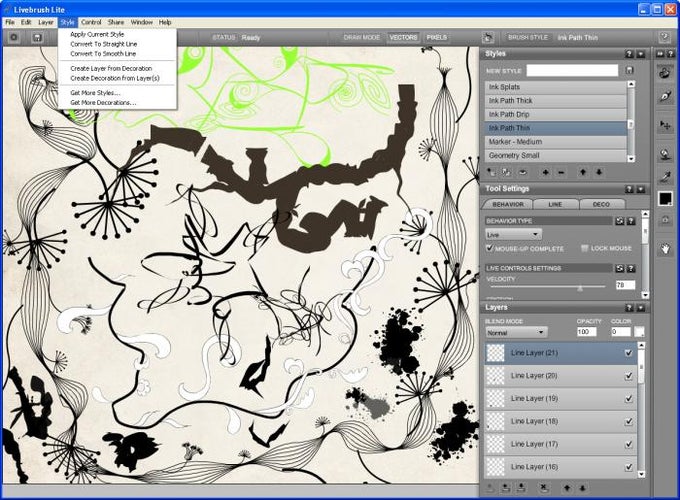Choose Convert To Smooth Line menu entry
The height and width of the screenshot is (500, 680).
(103, 54)
